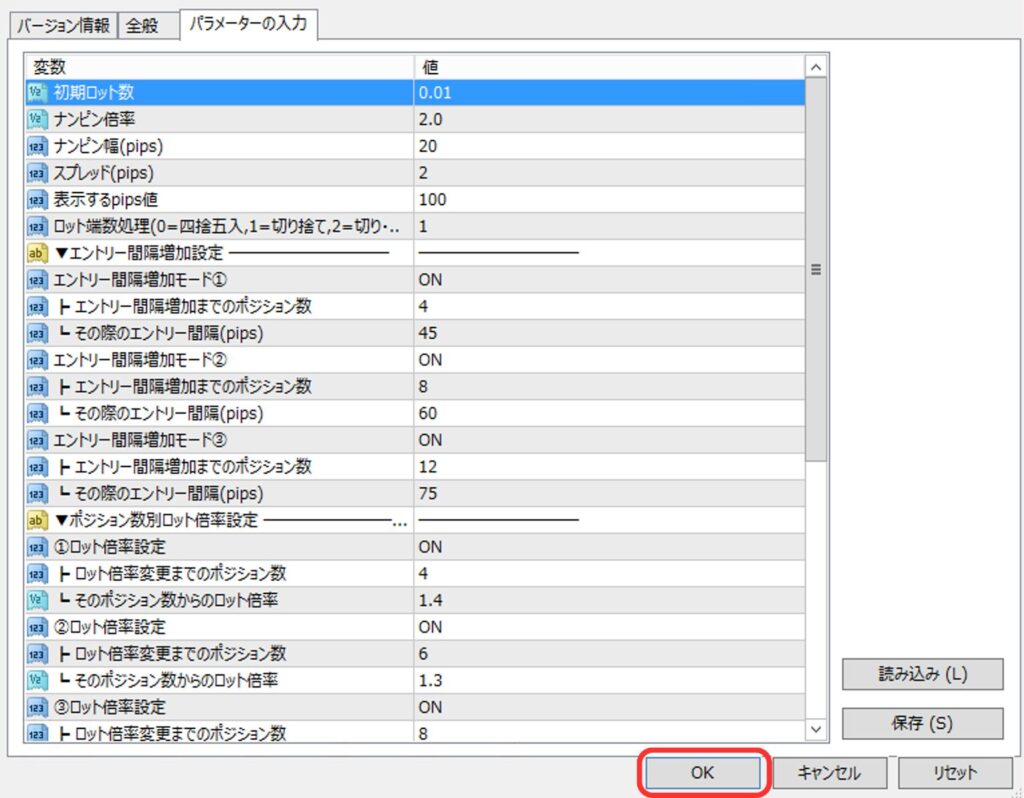
Task: Click the ab icon beside ▼エントリー間隔増加設定
Action: 37,253
